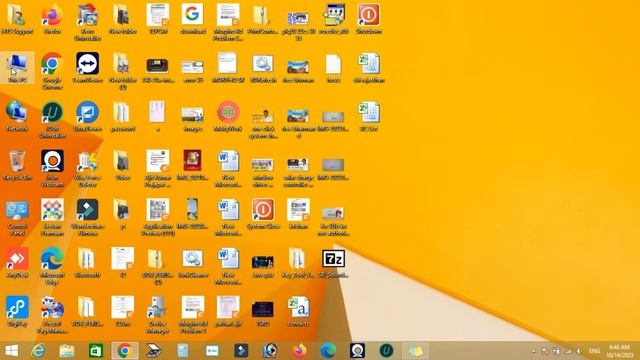This screenshot has width=640, height=360.
Task: Open the volume control in the system tray
Action: pyautogui.click(x=579, y=351)
